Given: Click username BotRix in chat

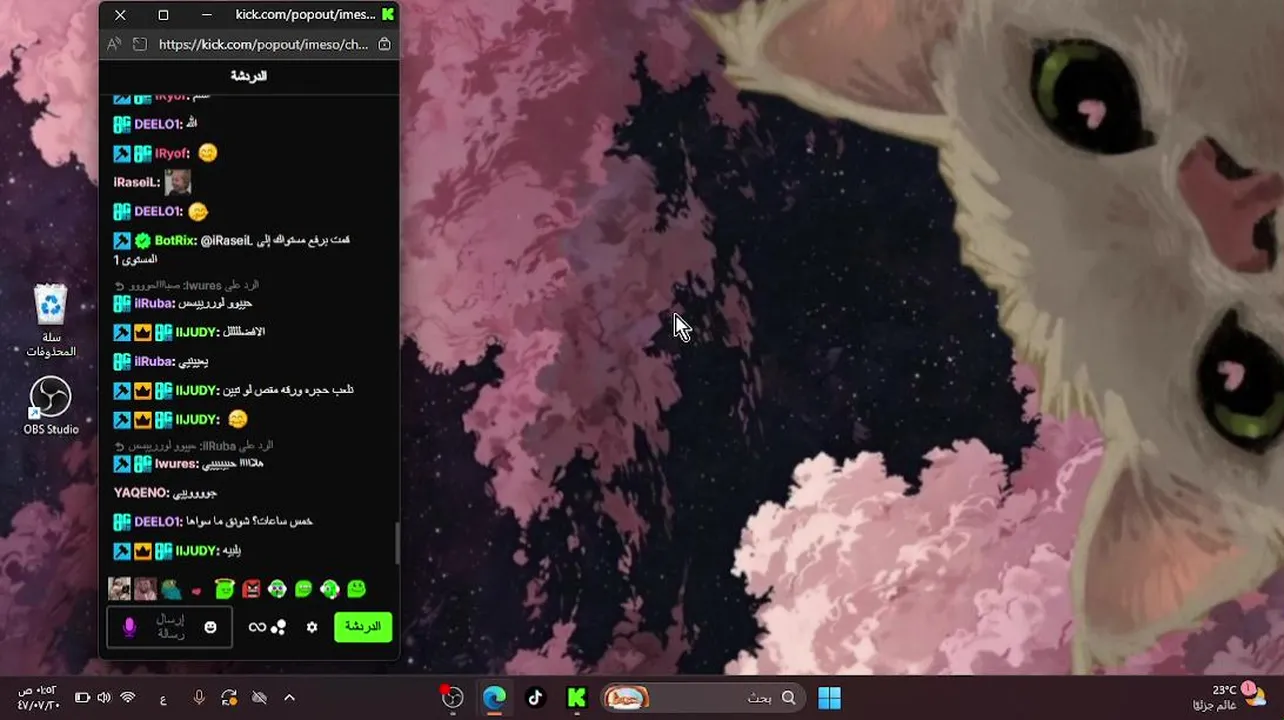Looking at the screenshot, I should [x=173, y=241].
